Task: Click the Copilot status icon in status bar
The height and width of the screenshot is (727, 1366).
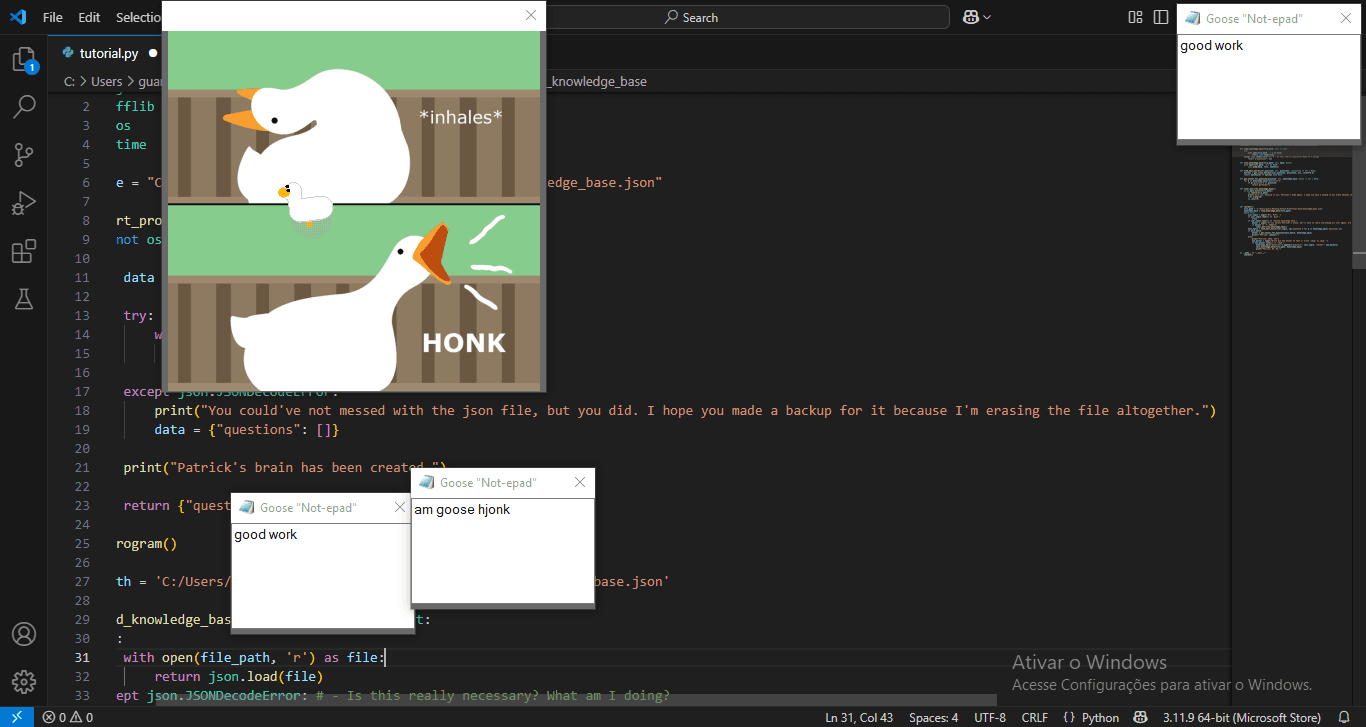Action: [x=1140, y=717]
